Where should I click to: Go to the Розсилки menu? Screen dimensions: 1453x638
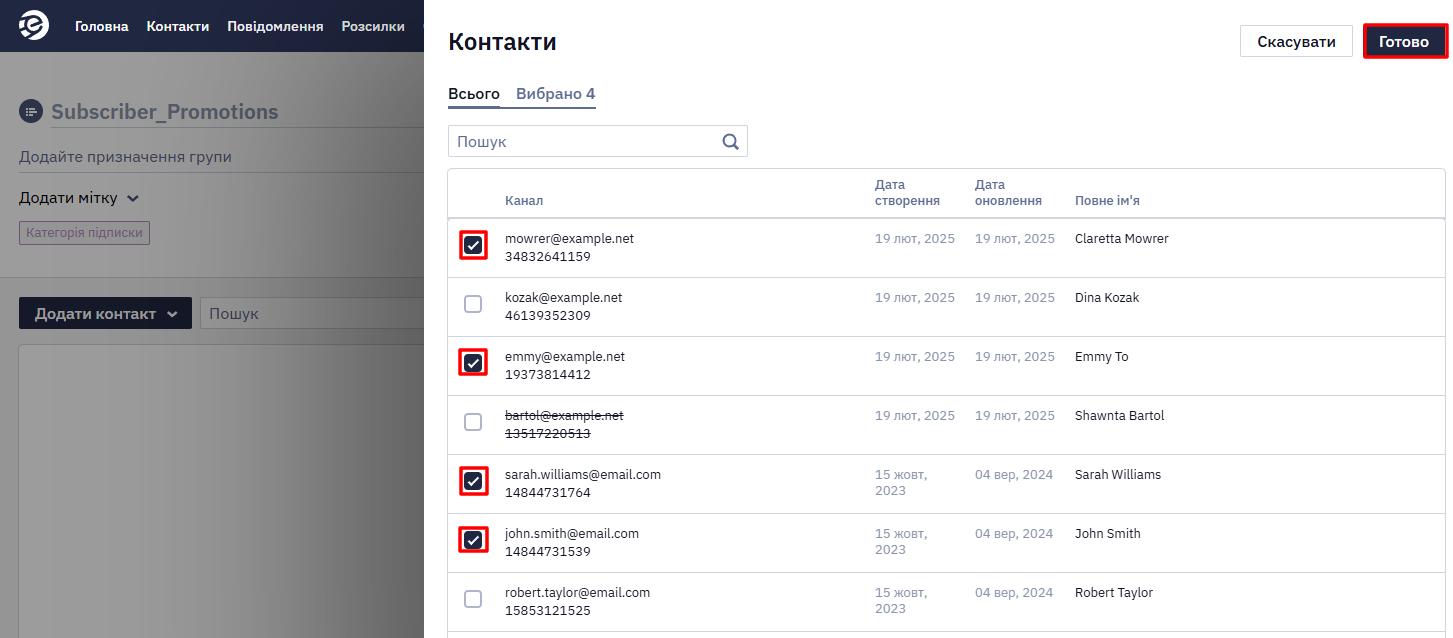pos(373,26)
